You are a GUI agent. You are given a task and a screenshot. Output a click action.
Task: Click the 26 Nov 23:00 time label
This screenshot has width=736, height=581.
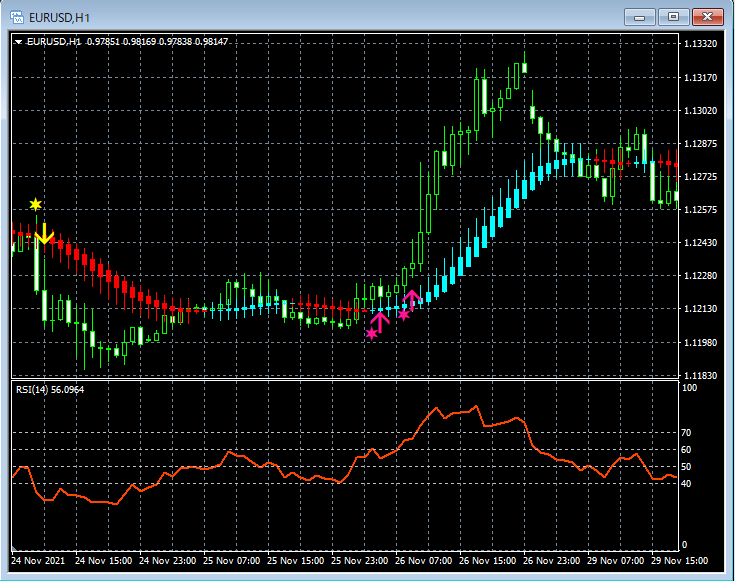(552, 560)
